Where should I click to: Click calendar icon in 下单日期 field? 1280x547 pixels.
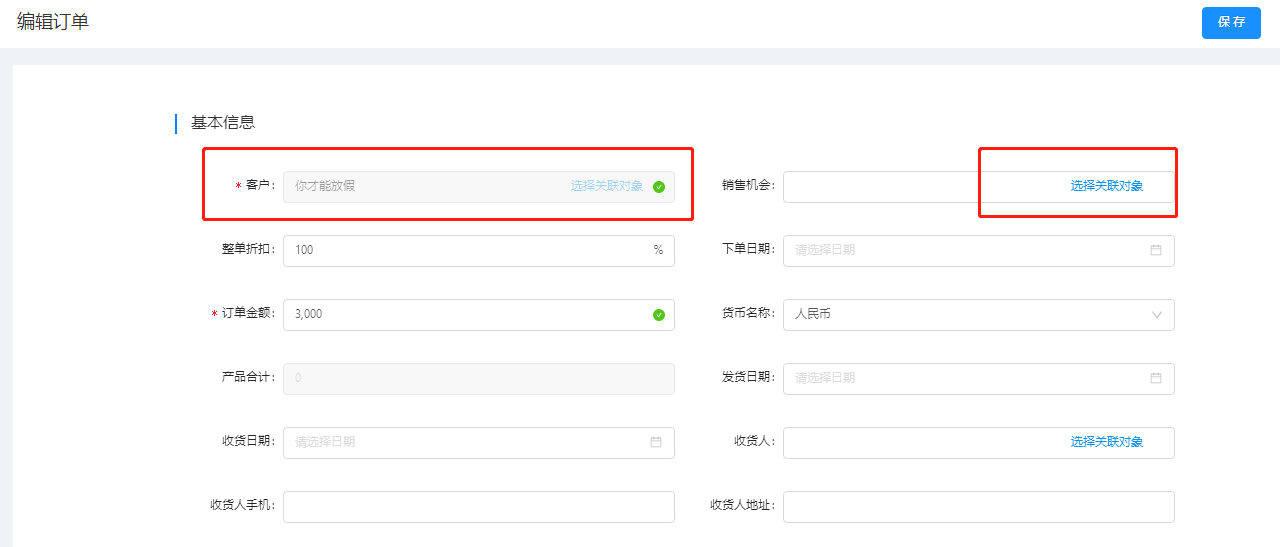click(1156, 250)
